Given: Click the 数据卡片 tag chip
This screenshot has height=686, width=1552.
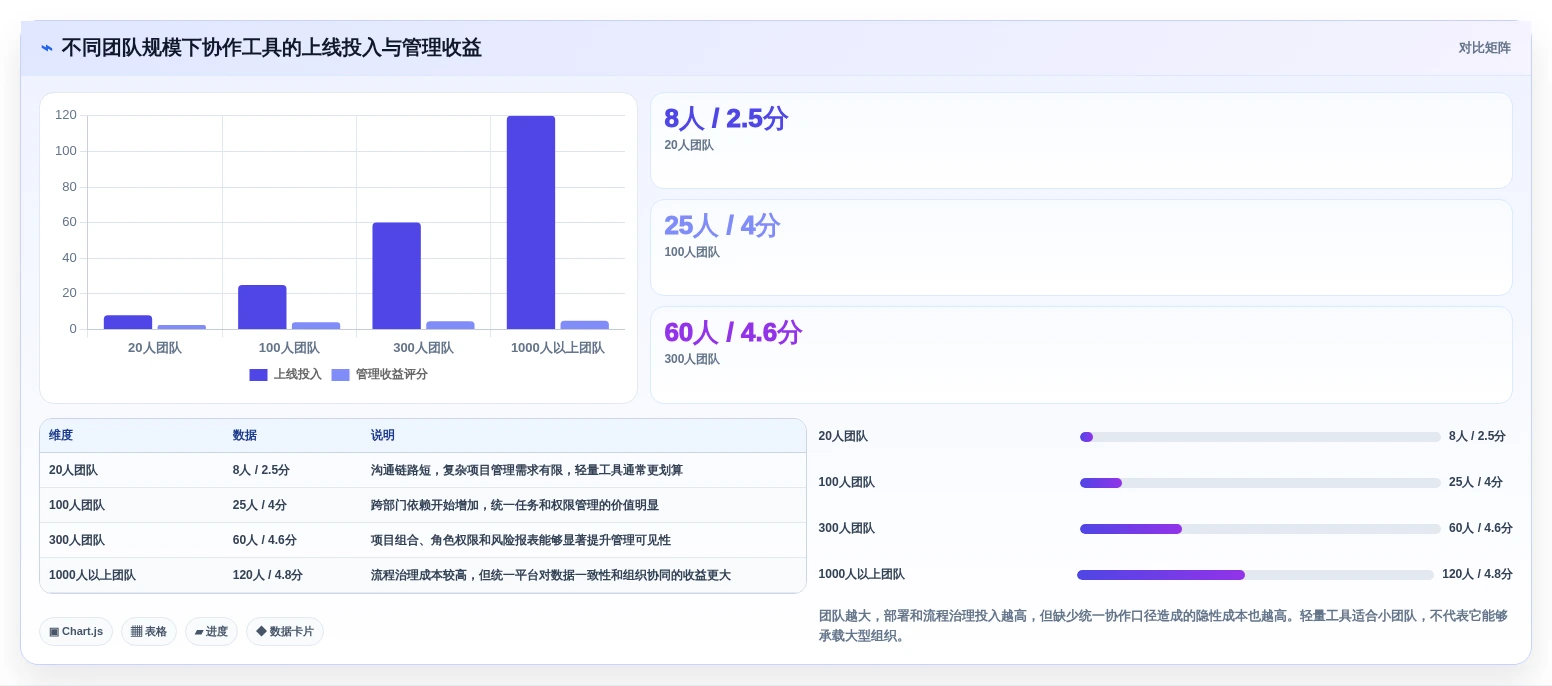Looking at the screenshot, I should [x=285, y=632].
